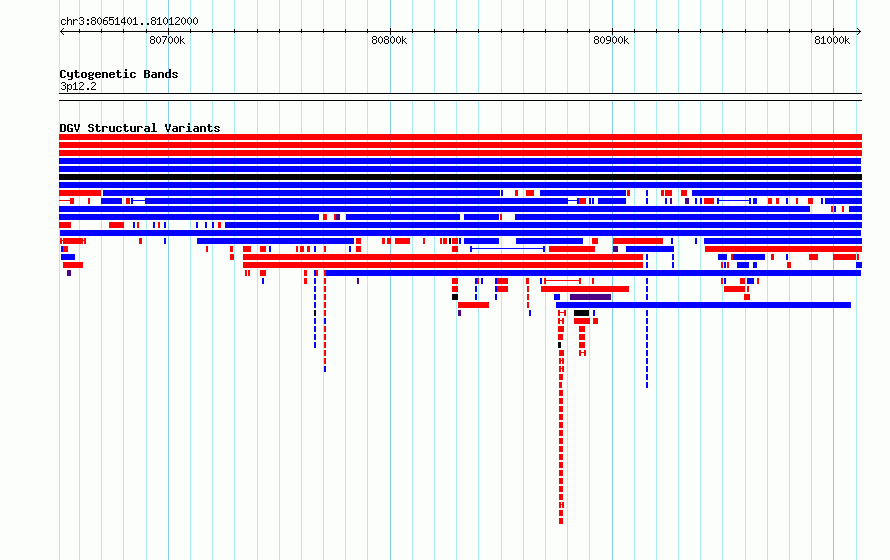Open the Cytogenetic Bands track title
Viewport: 890px width, 560px height.
119,74
